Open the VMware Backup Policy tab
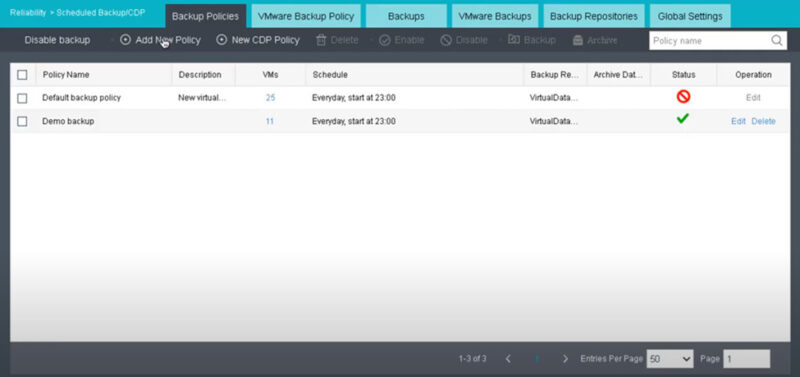This screenshot has height=377, width=800. [x=306, y=16]
